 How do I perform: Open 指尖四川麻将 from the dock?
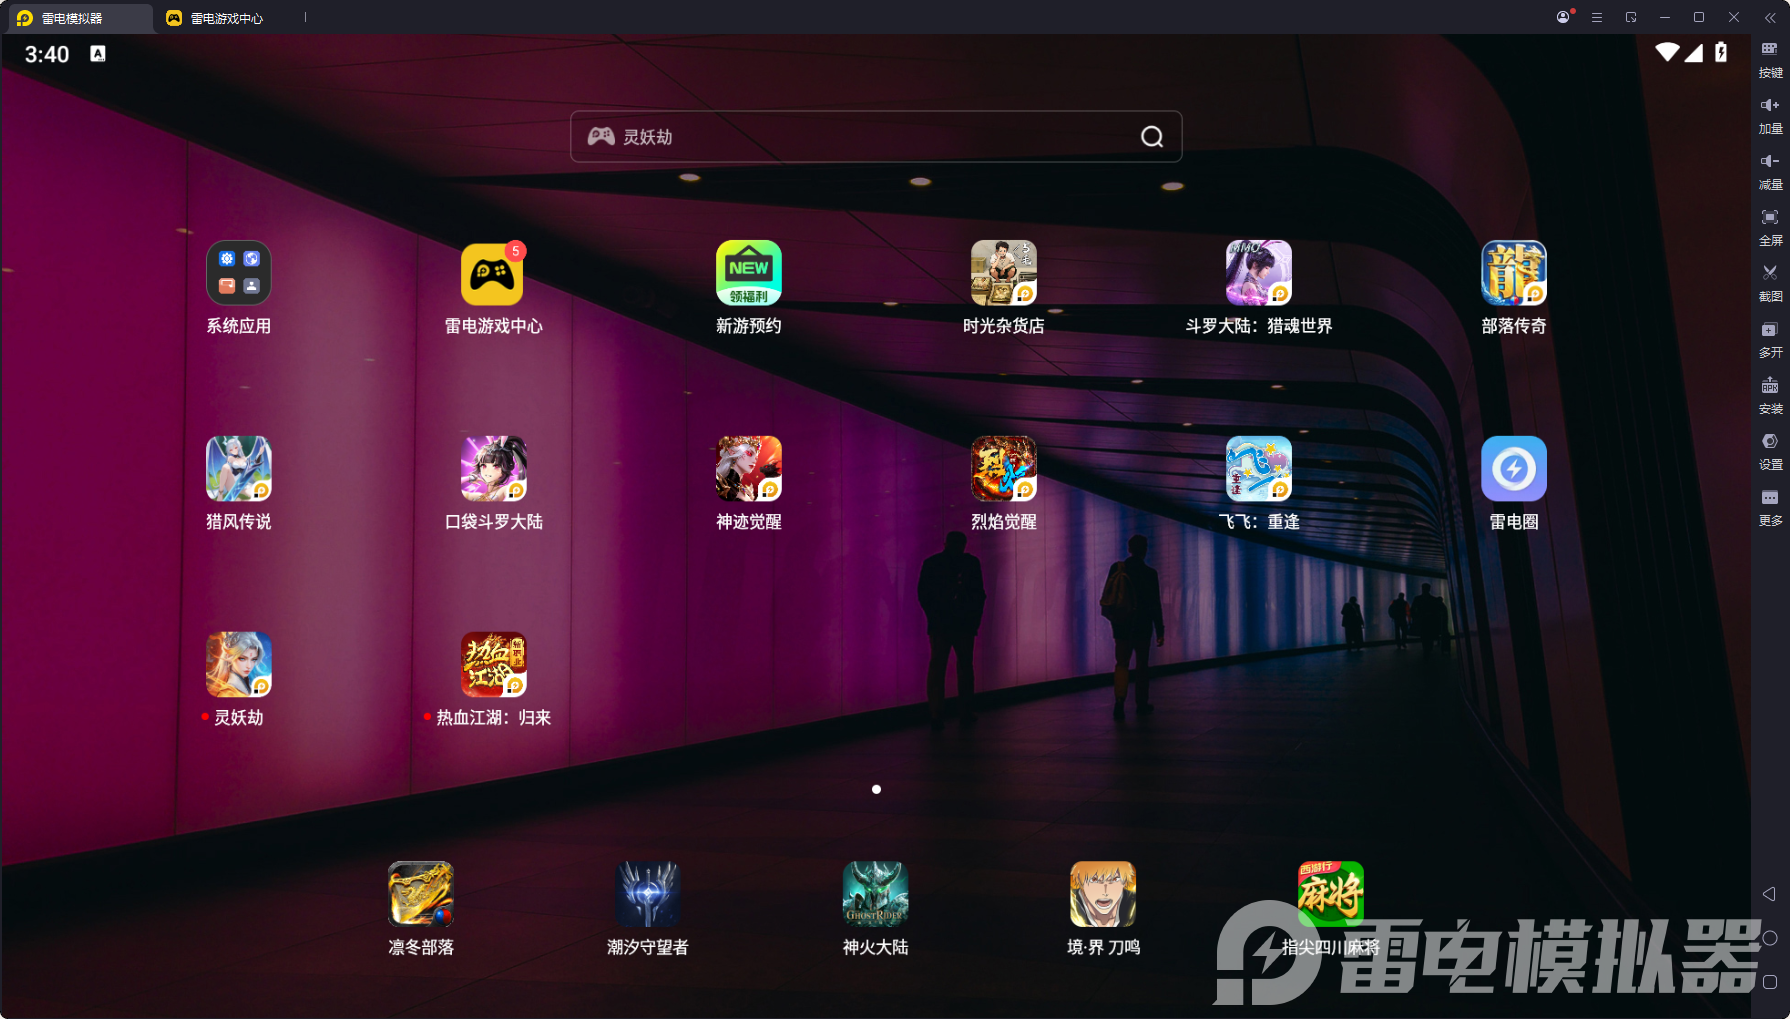(x=1330, y=894)
